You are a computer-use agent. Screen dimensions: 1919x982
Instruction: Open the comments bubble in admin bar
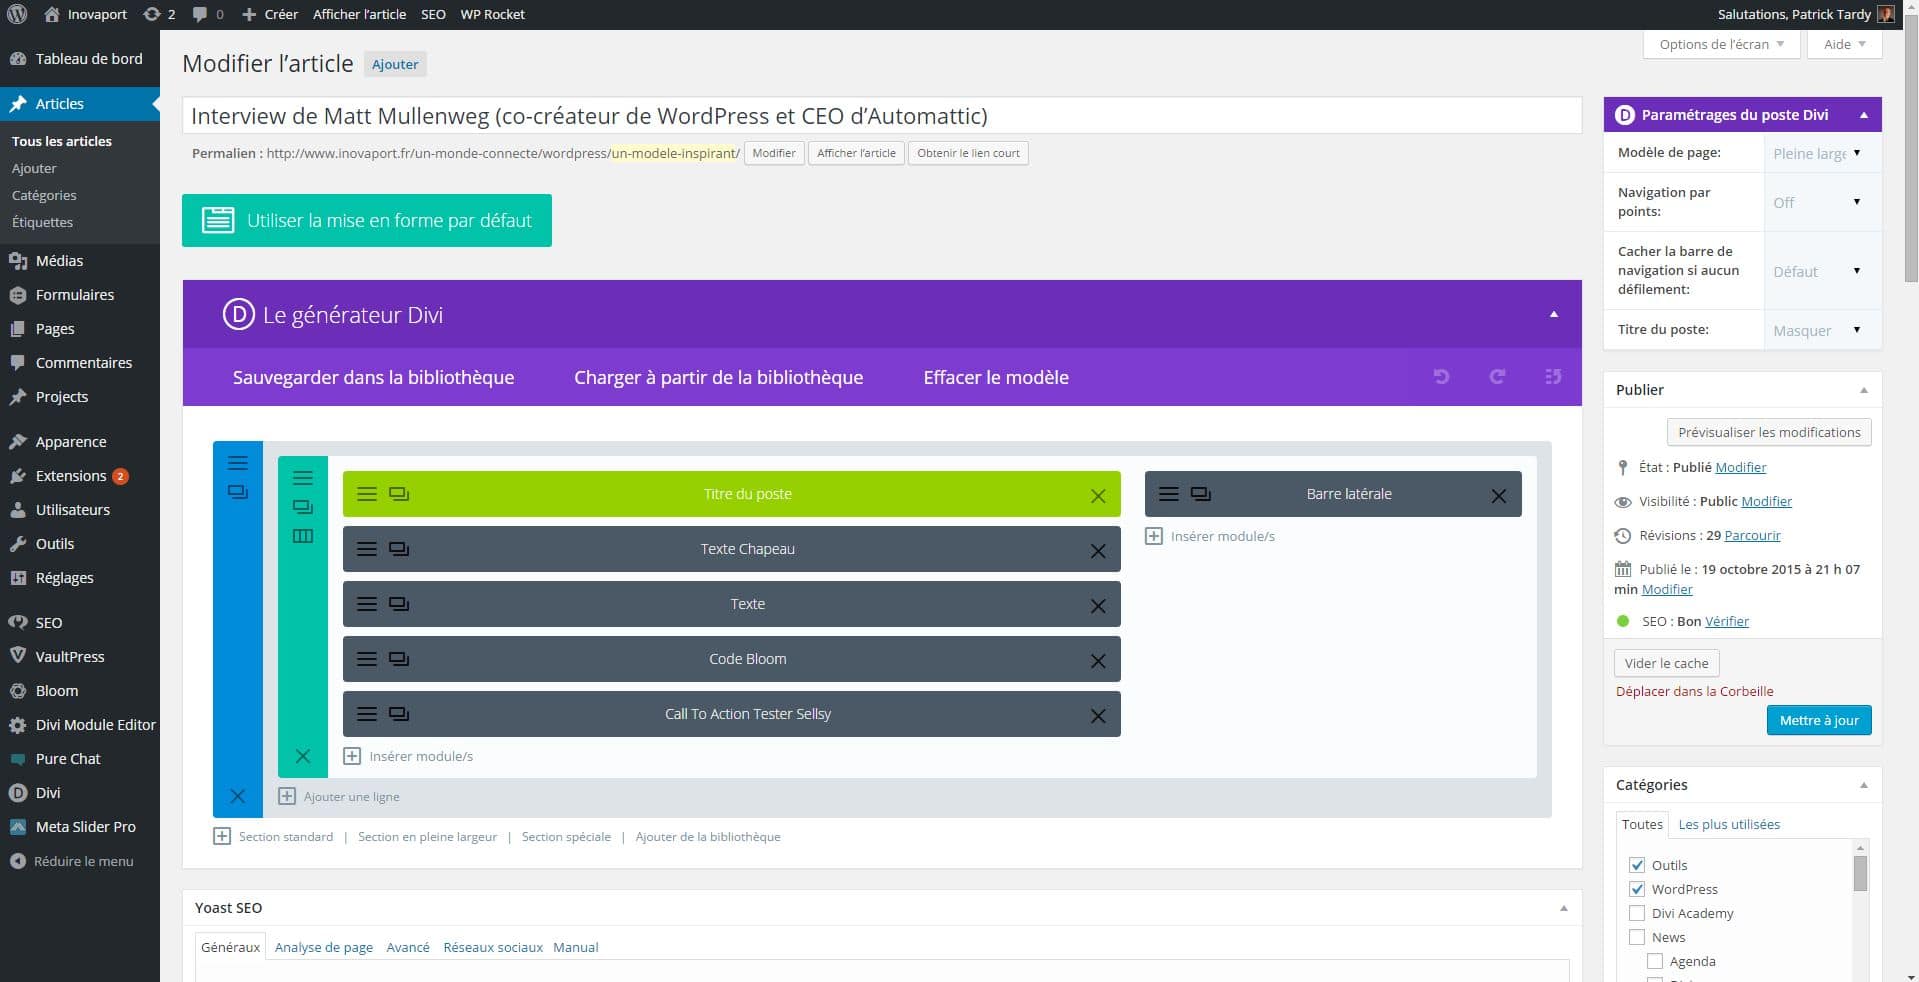coord(208,14)
